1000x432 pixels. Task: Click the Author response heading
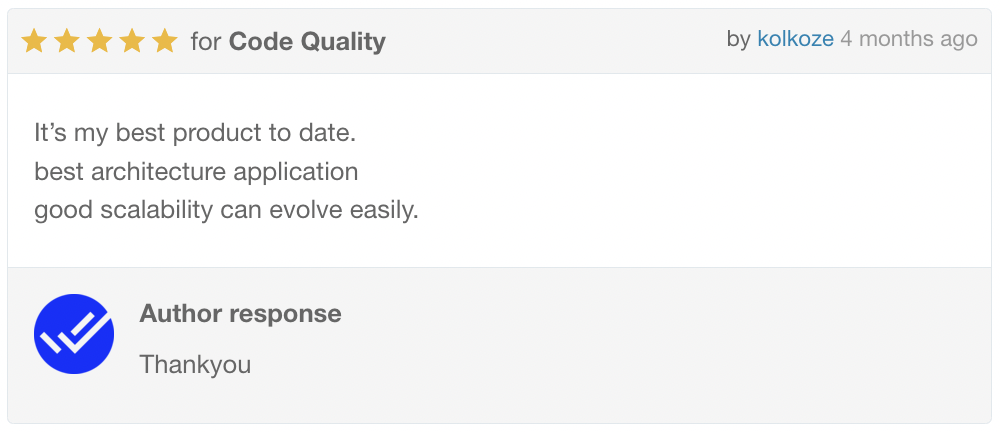click(x=240, y=313)
